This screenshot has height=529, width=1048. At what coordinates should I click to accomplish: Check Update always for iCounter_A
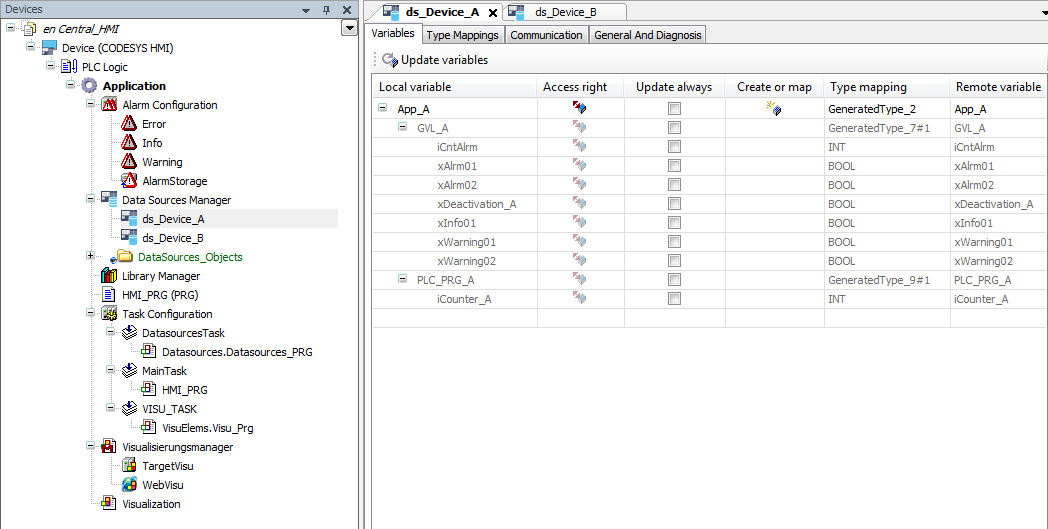coord(674,299)
